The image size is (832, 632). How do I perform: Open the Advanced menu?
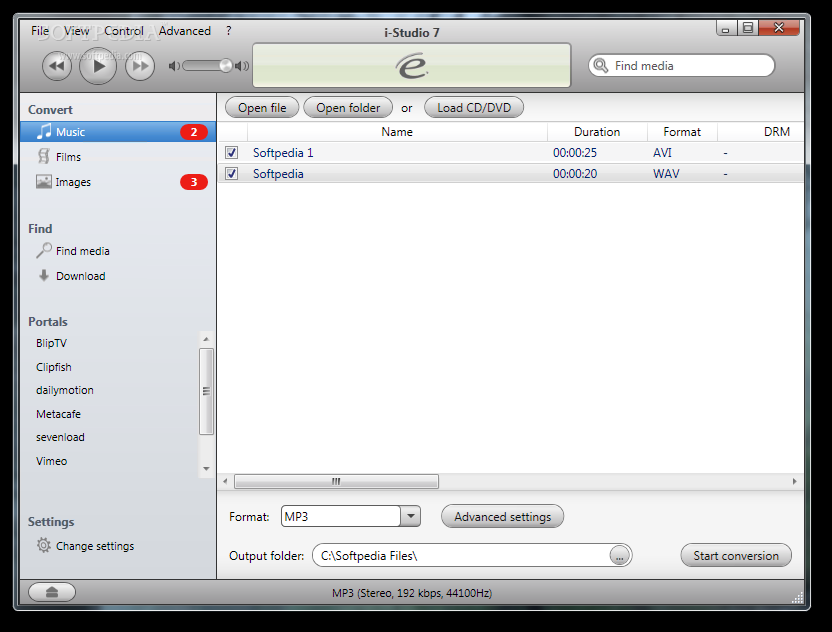(185, 31)
